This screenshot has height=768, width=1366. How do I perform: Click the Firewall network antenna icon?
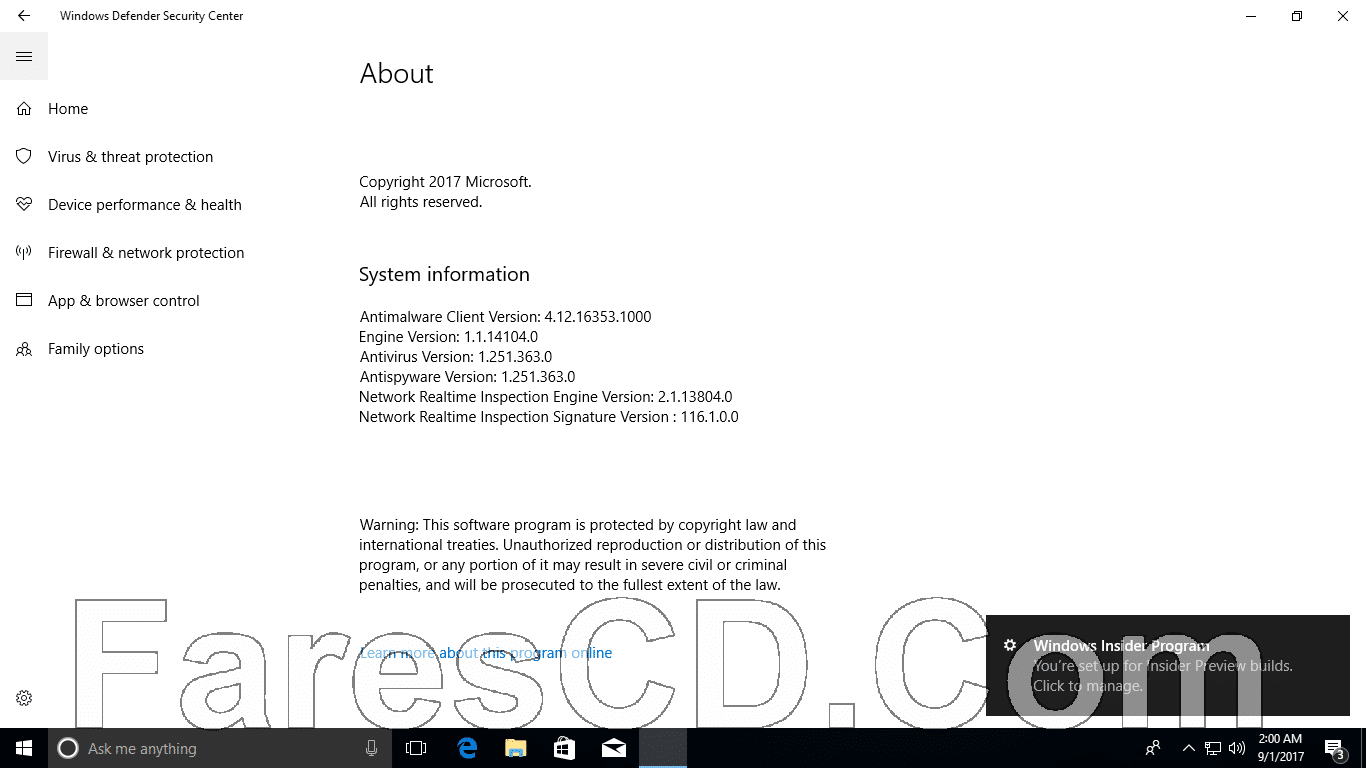24,253
